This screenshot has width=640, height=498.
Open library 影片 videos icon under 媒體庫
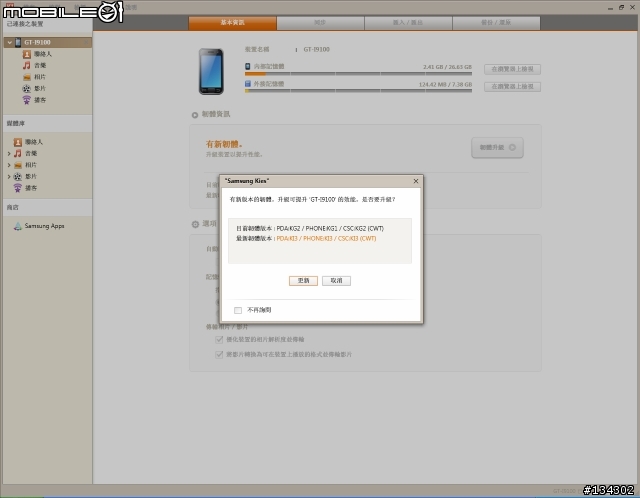click(x=18, y=176)
